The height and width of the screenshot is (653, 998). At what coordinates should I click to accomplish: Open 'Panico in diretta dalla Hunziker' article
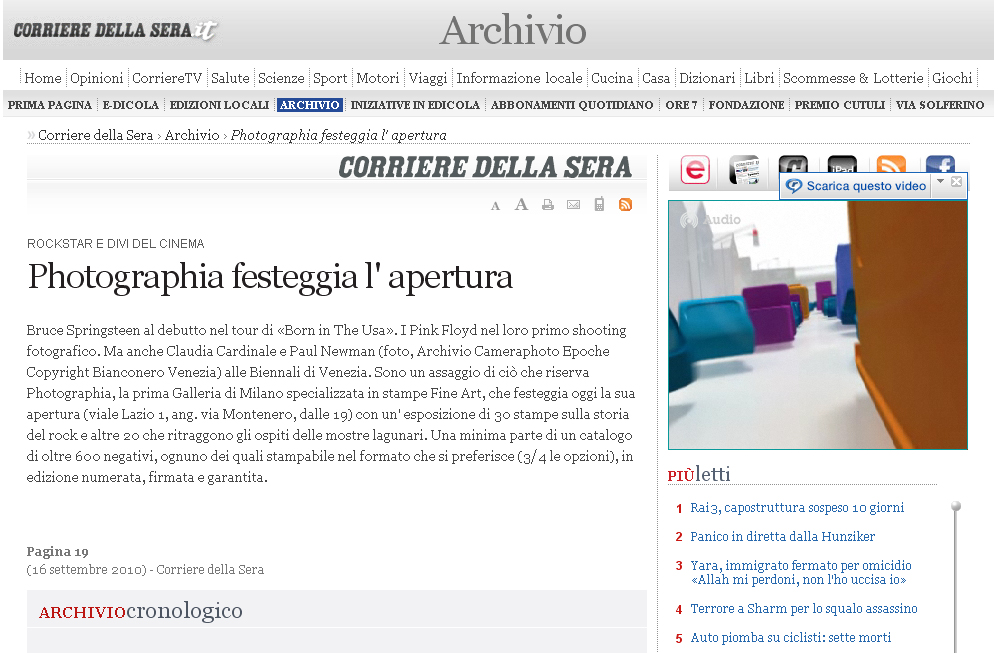point(782,537)
